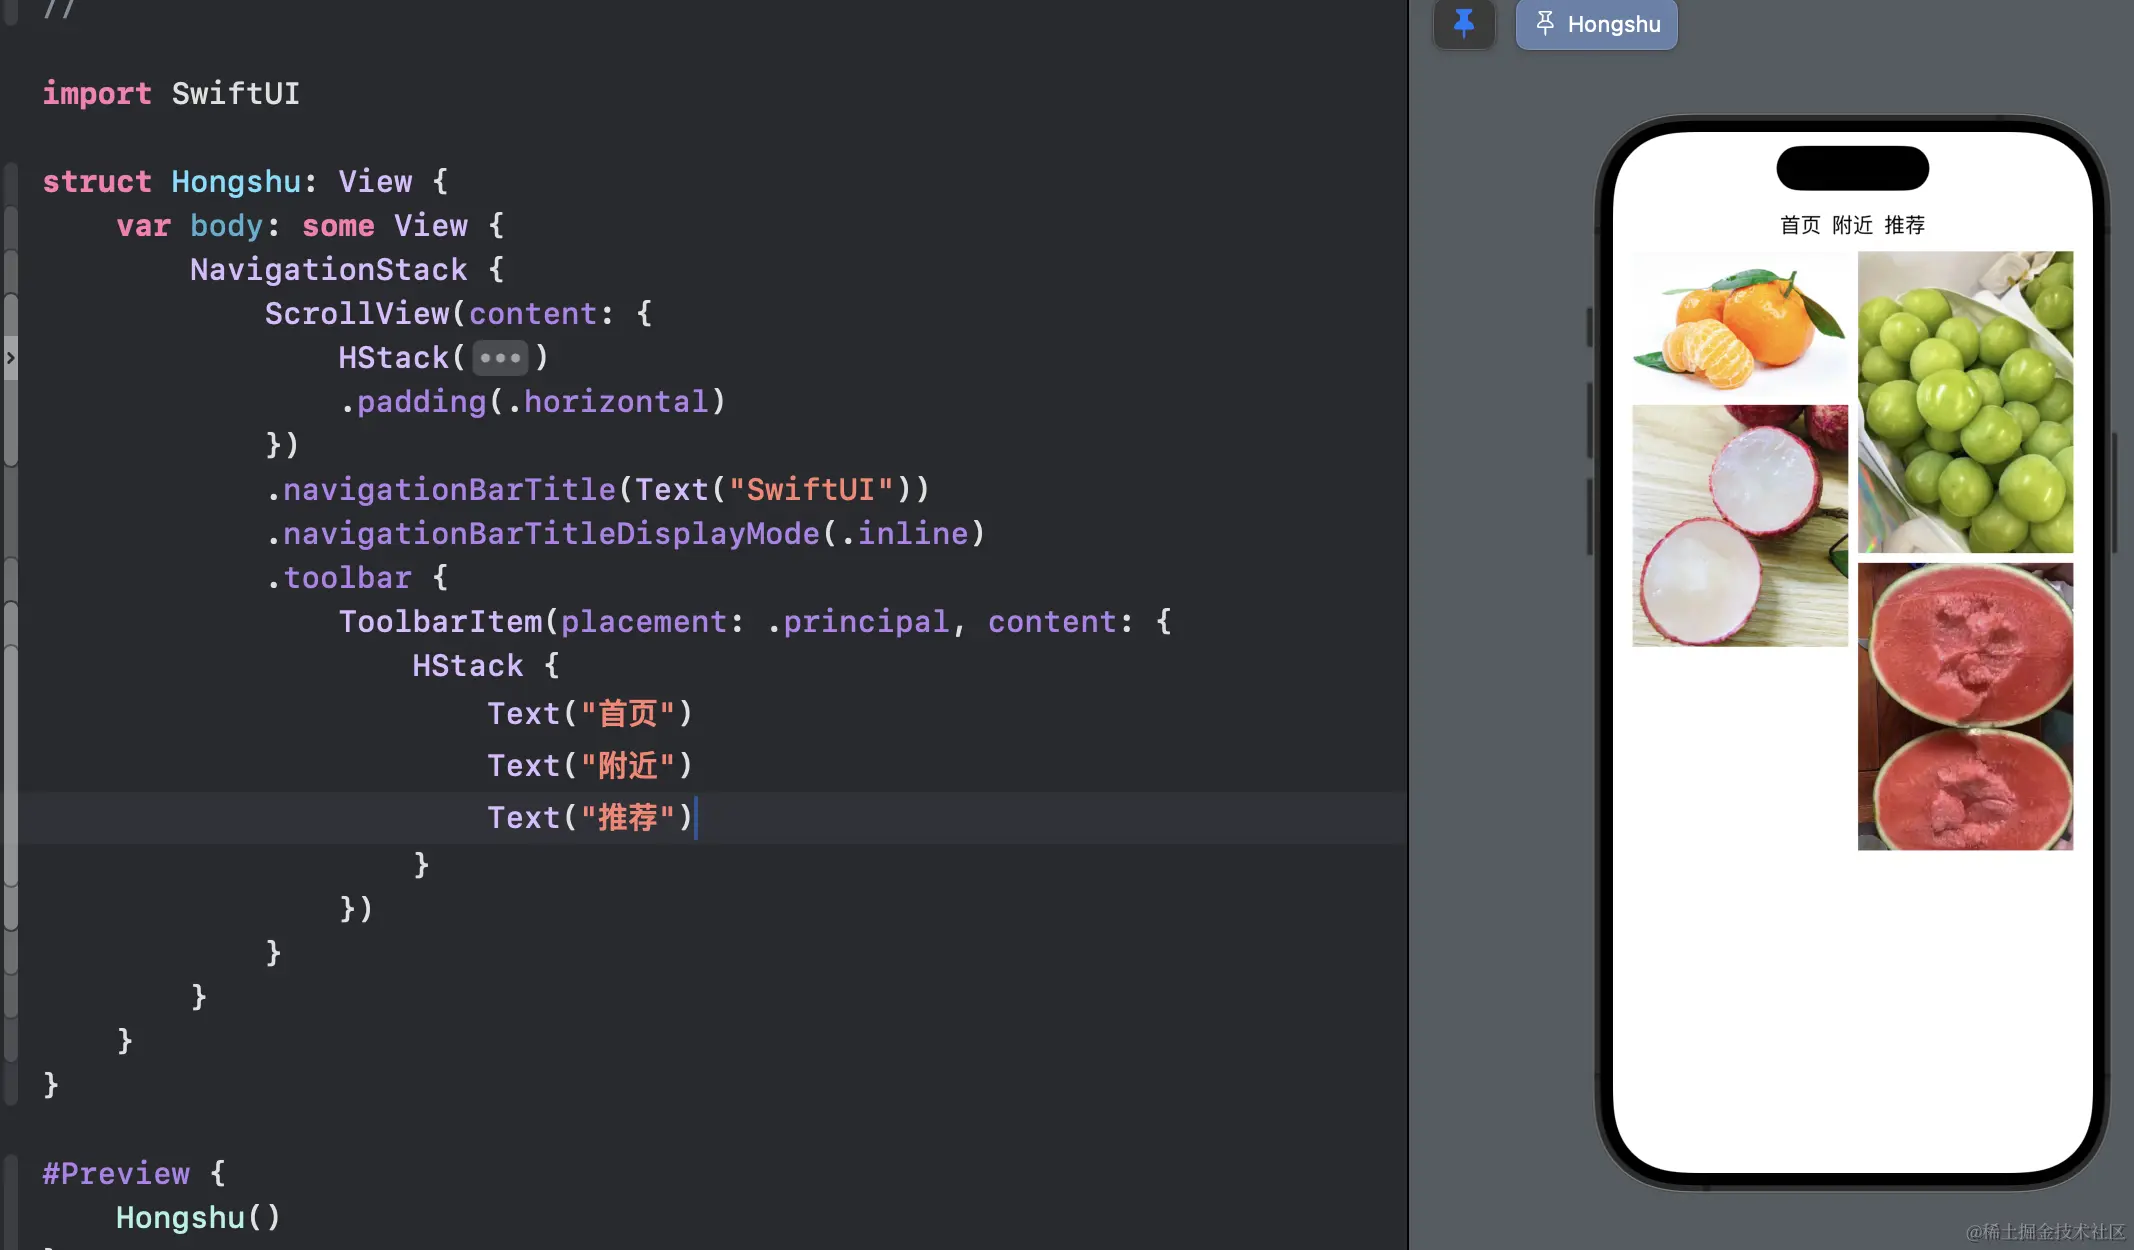Click the green grapes image thumbnail
Viewport: 2134px width, 1250px height.
click(1965, 402)
